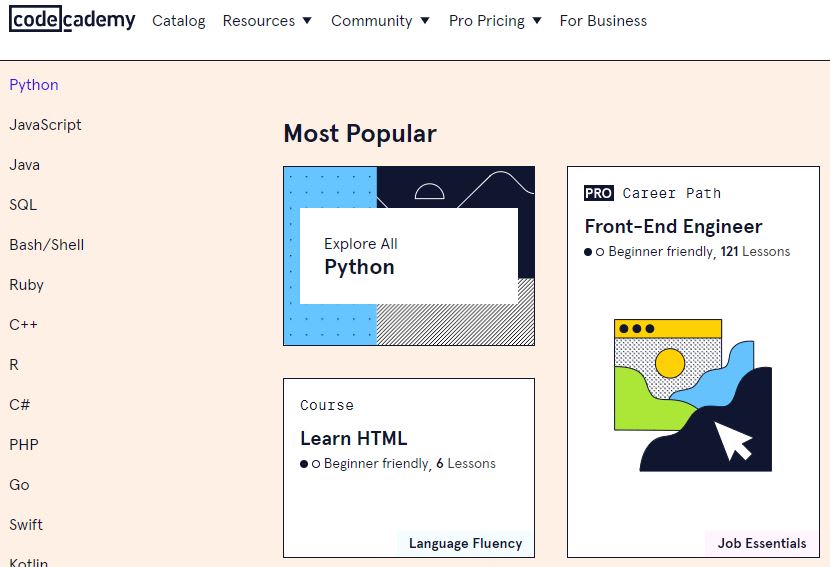The image size is (830, 567).
Task: Click the Most Popular heading
Action: pyautogui.click(x=360, y=133)
